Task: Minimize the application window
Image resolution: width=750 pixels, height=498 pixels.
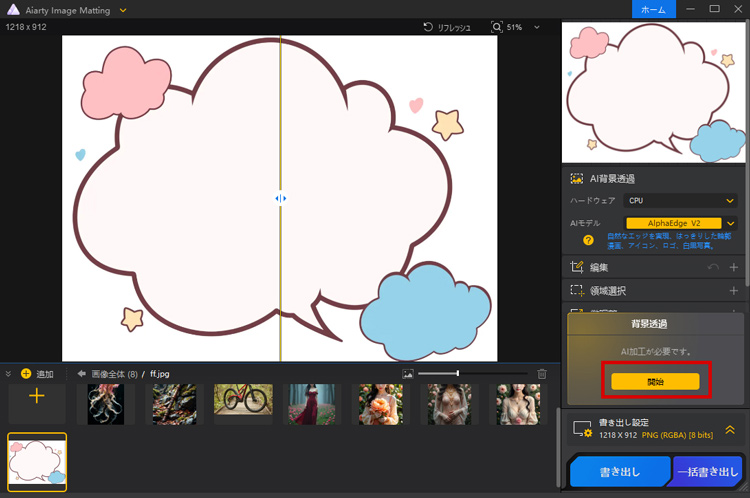Action: click(x=690, y=9)
